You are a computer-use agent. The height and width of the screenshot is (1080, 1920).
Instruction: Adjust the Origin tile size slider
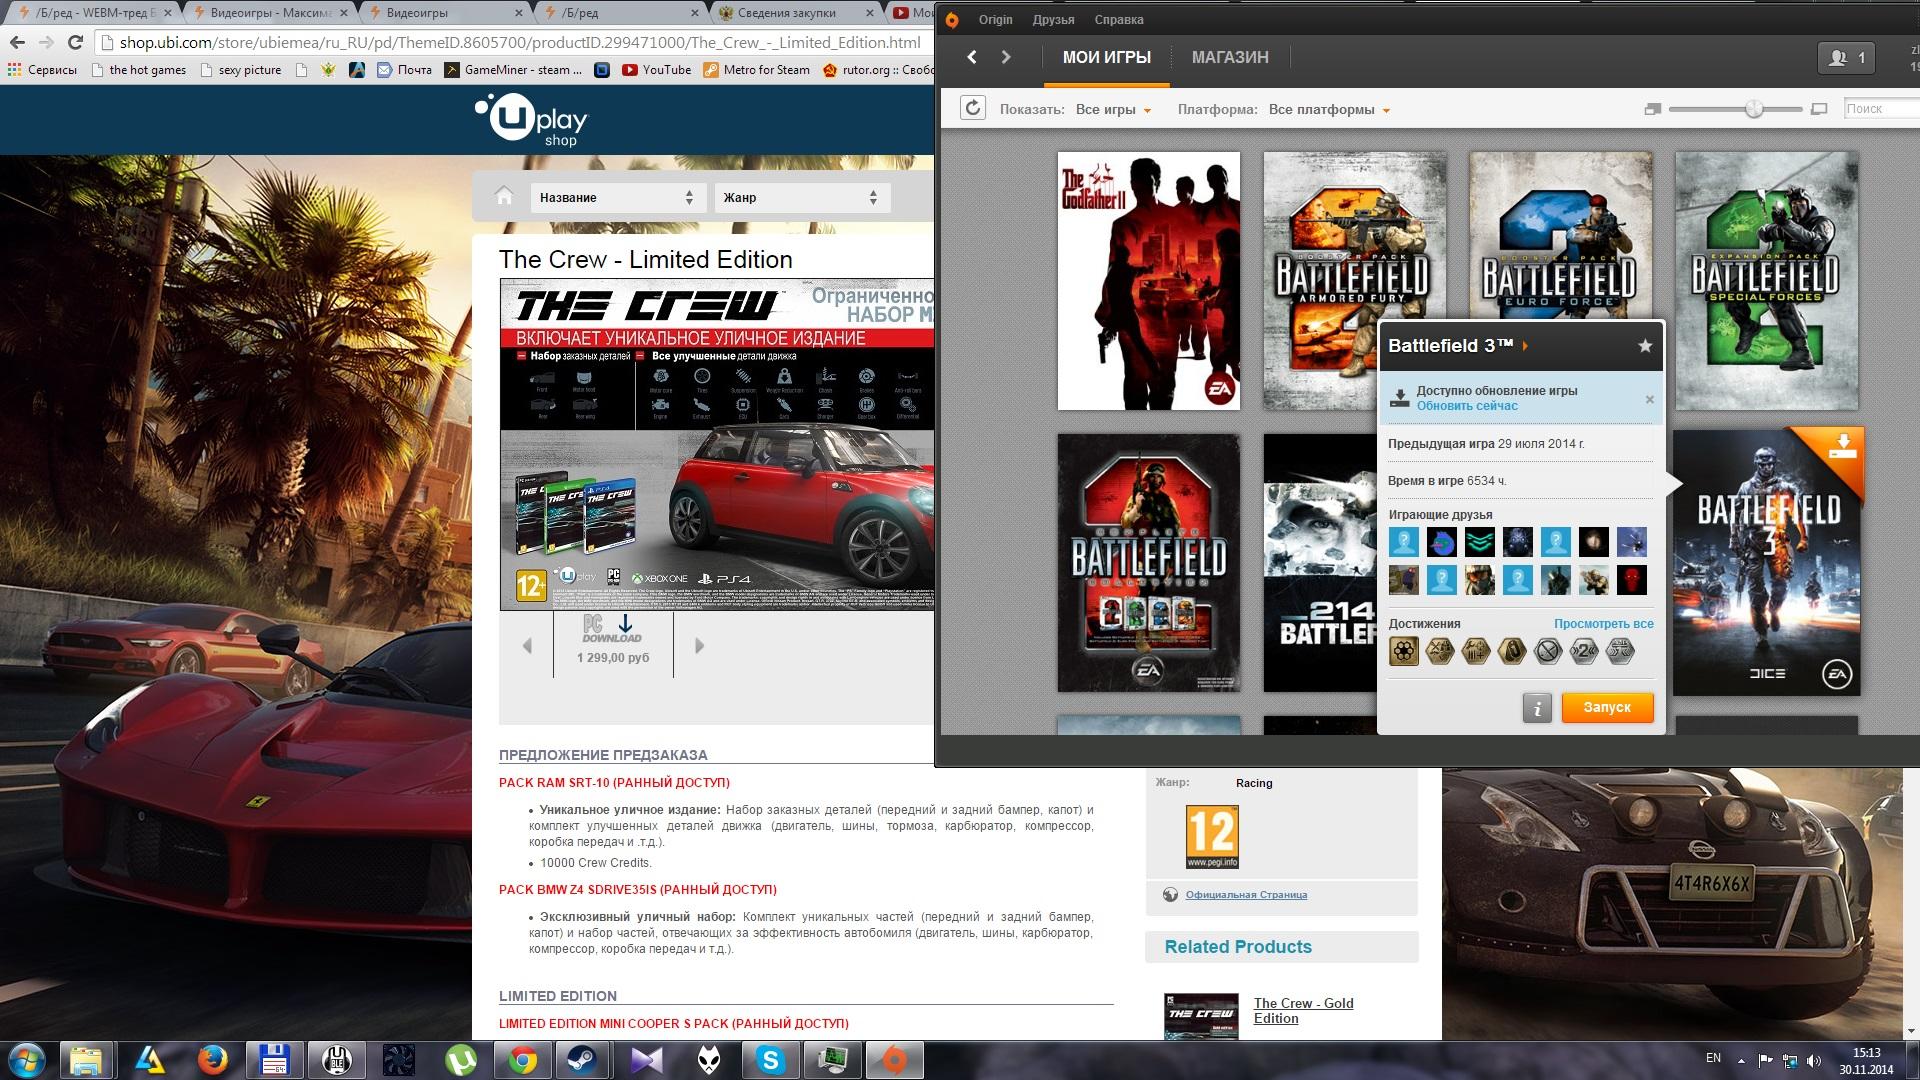point(1754,109)
